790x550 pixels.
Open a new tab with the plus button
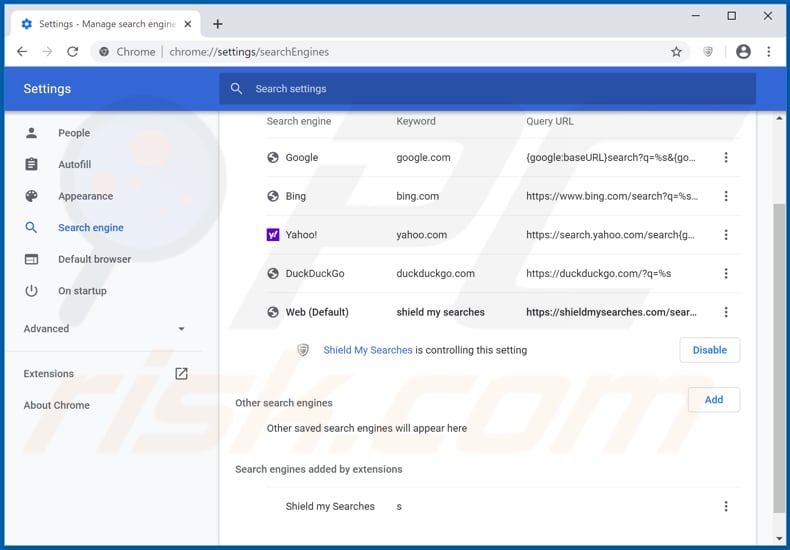(218, 24)
